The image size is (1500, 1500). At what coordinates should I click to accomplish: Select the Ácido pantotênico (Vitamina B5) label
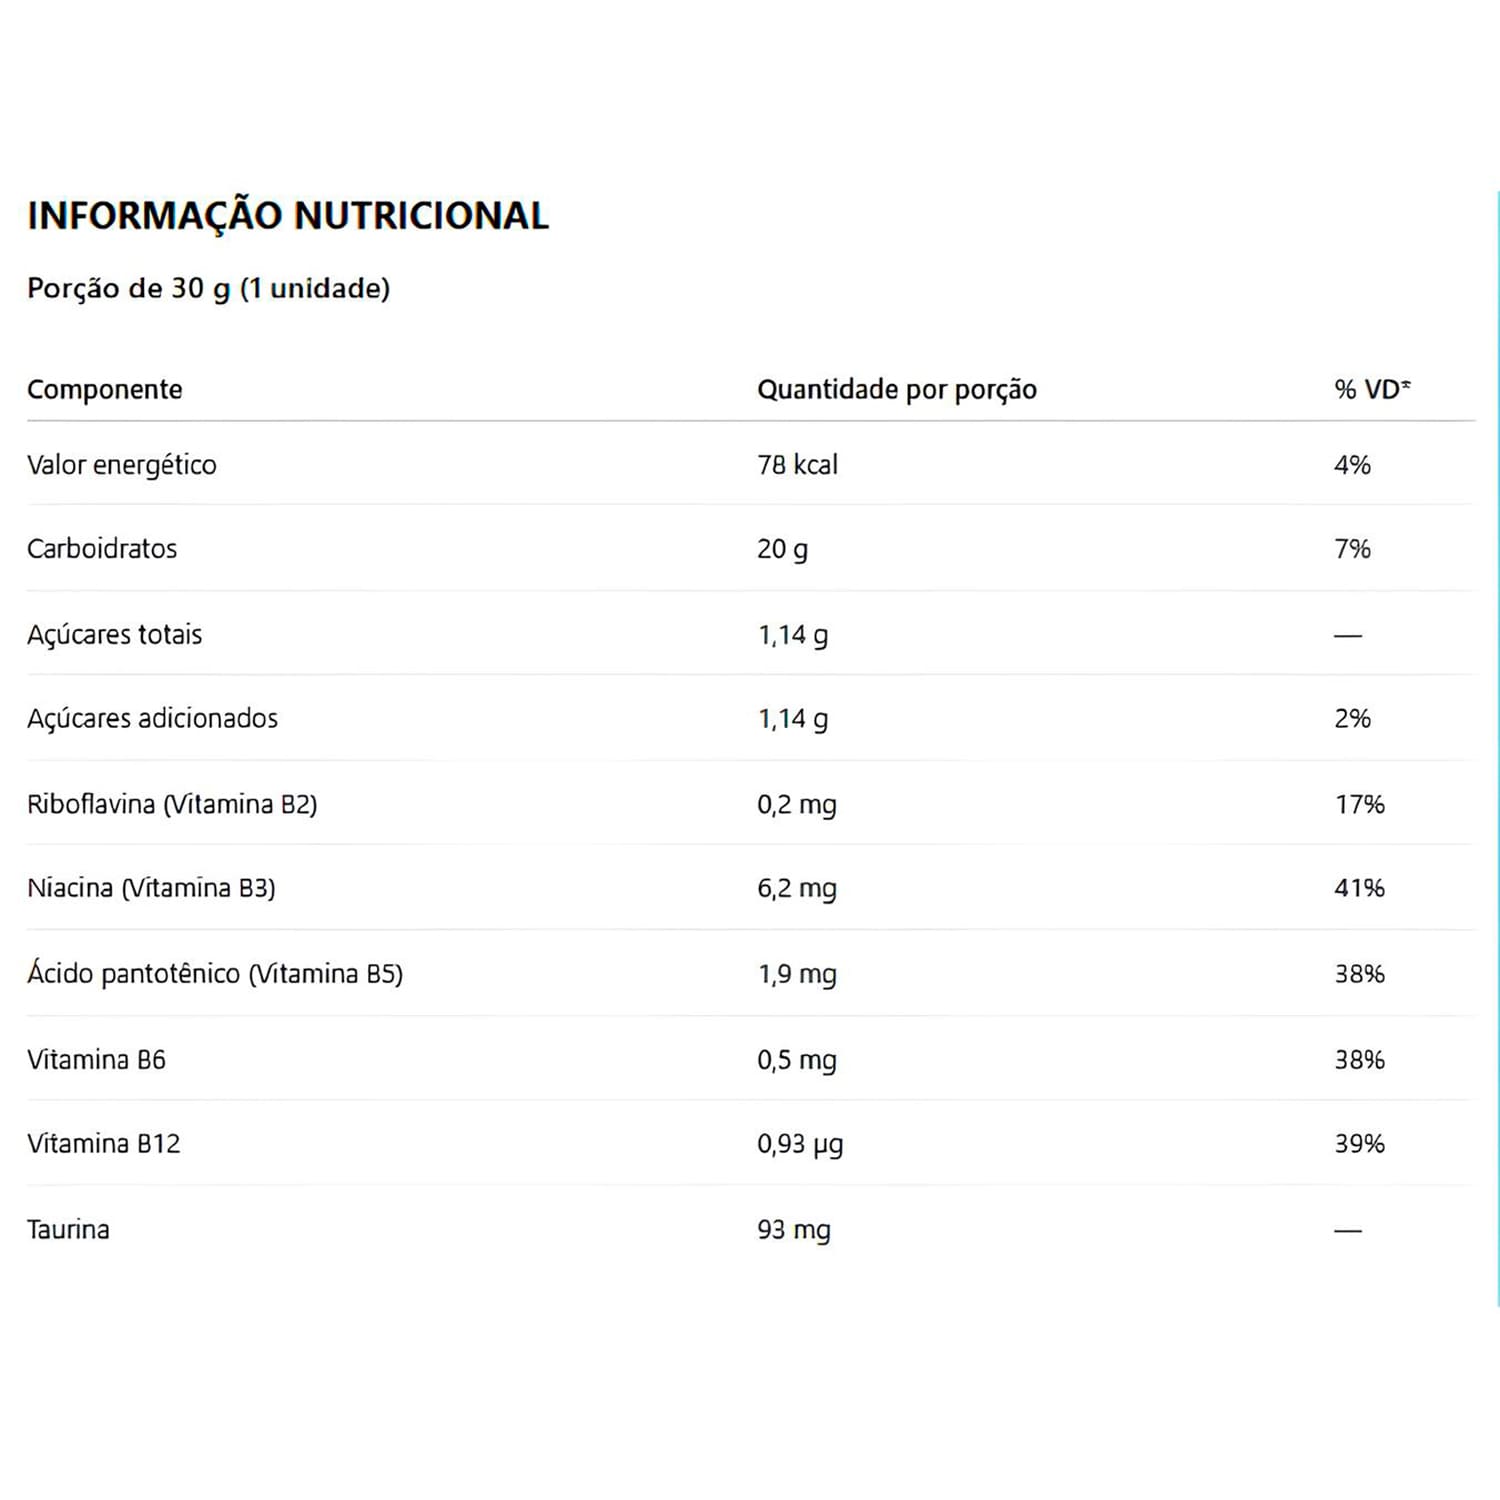[215, 974]
